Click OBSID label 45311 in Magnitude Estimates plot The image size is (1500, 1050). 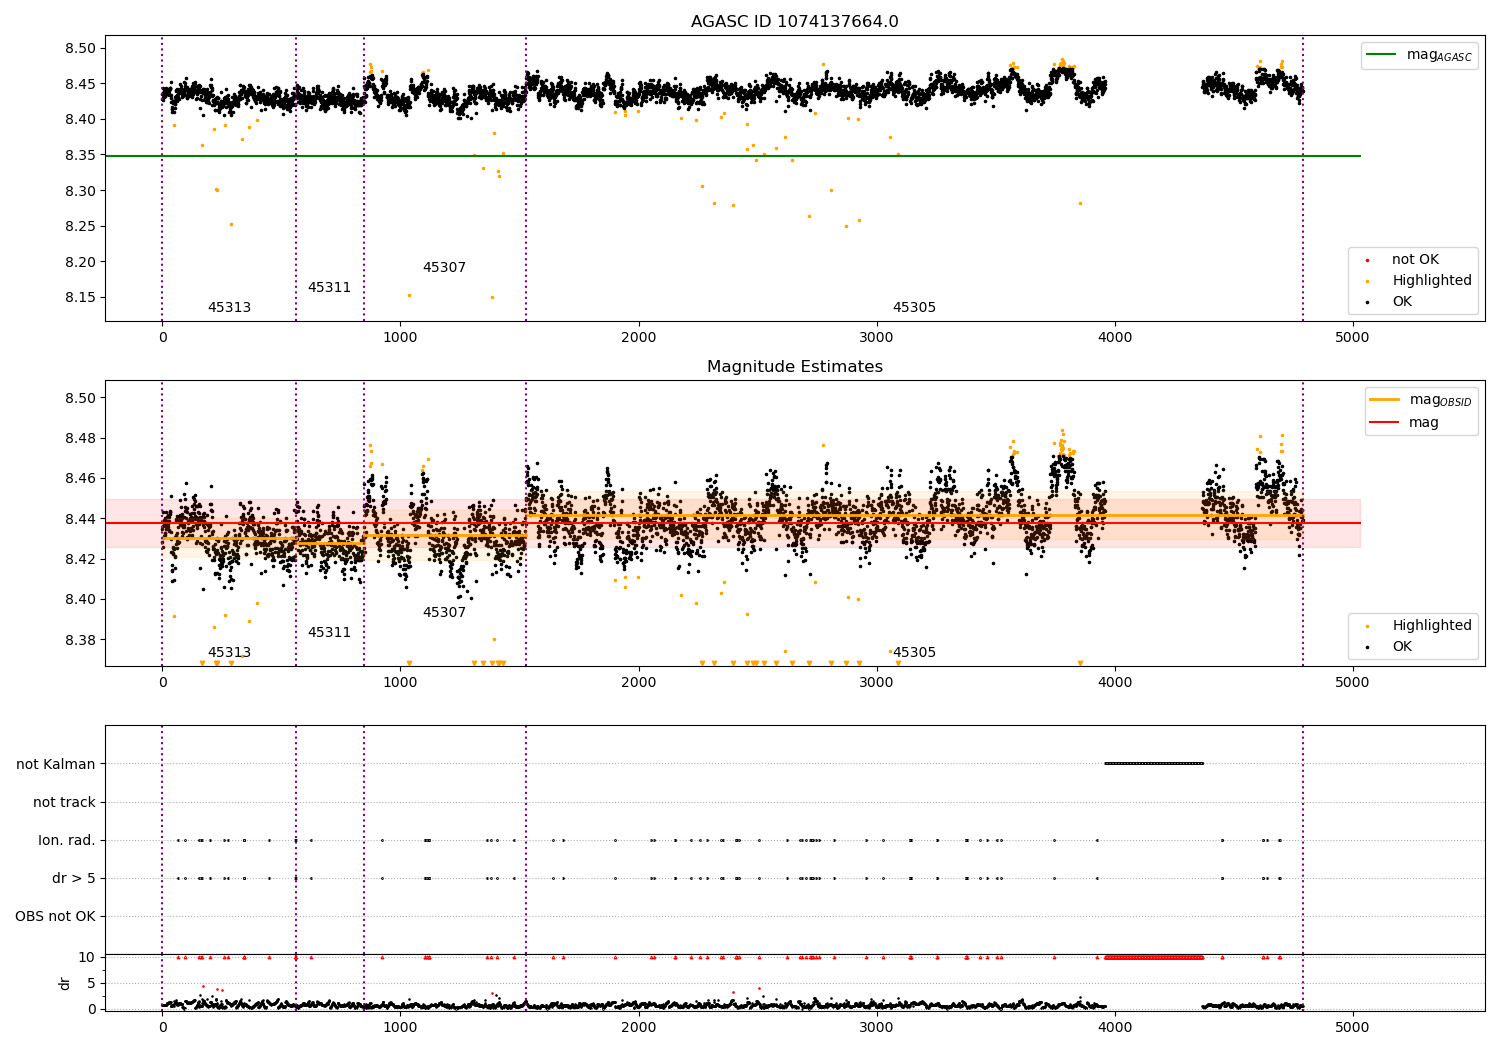[x=329, y=633]
